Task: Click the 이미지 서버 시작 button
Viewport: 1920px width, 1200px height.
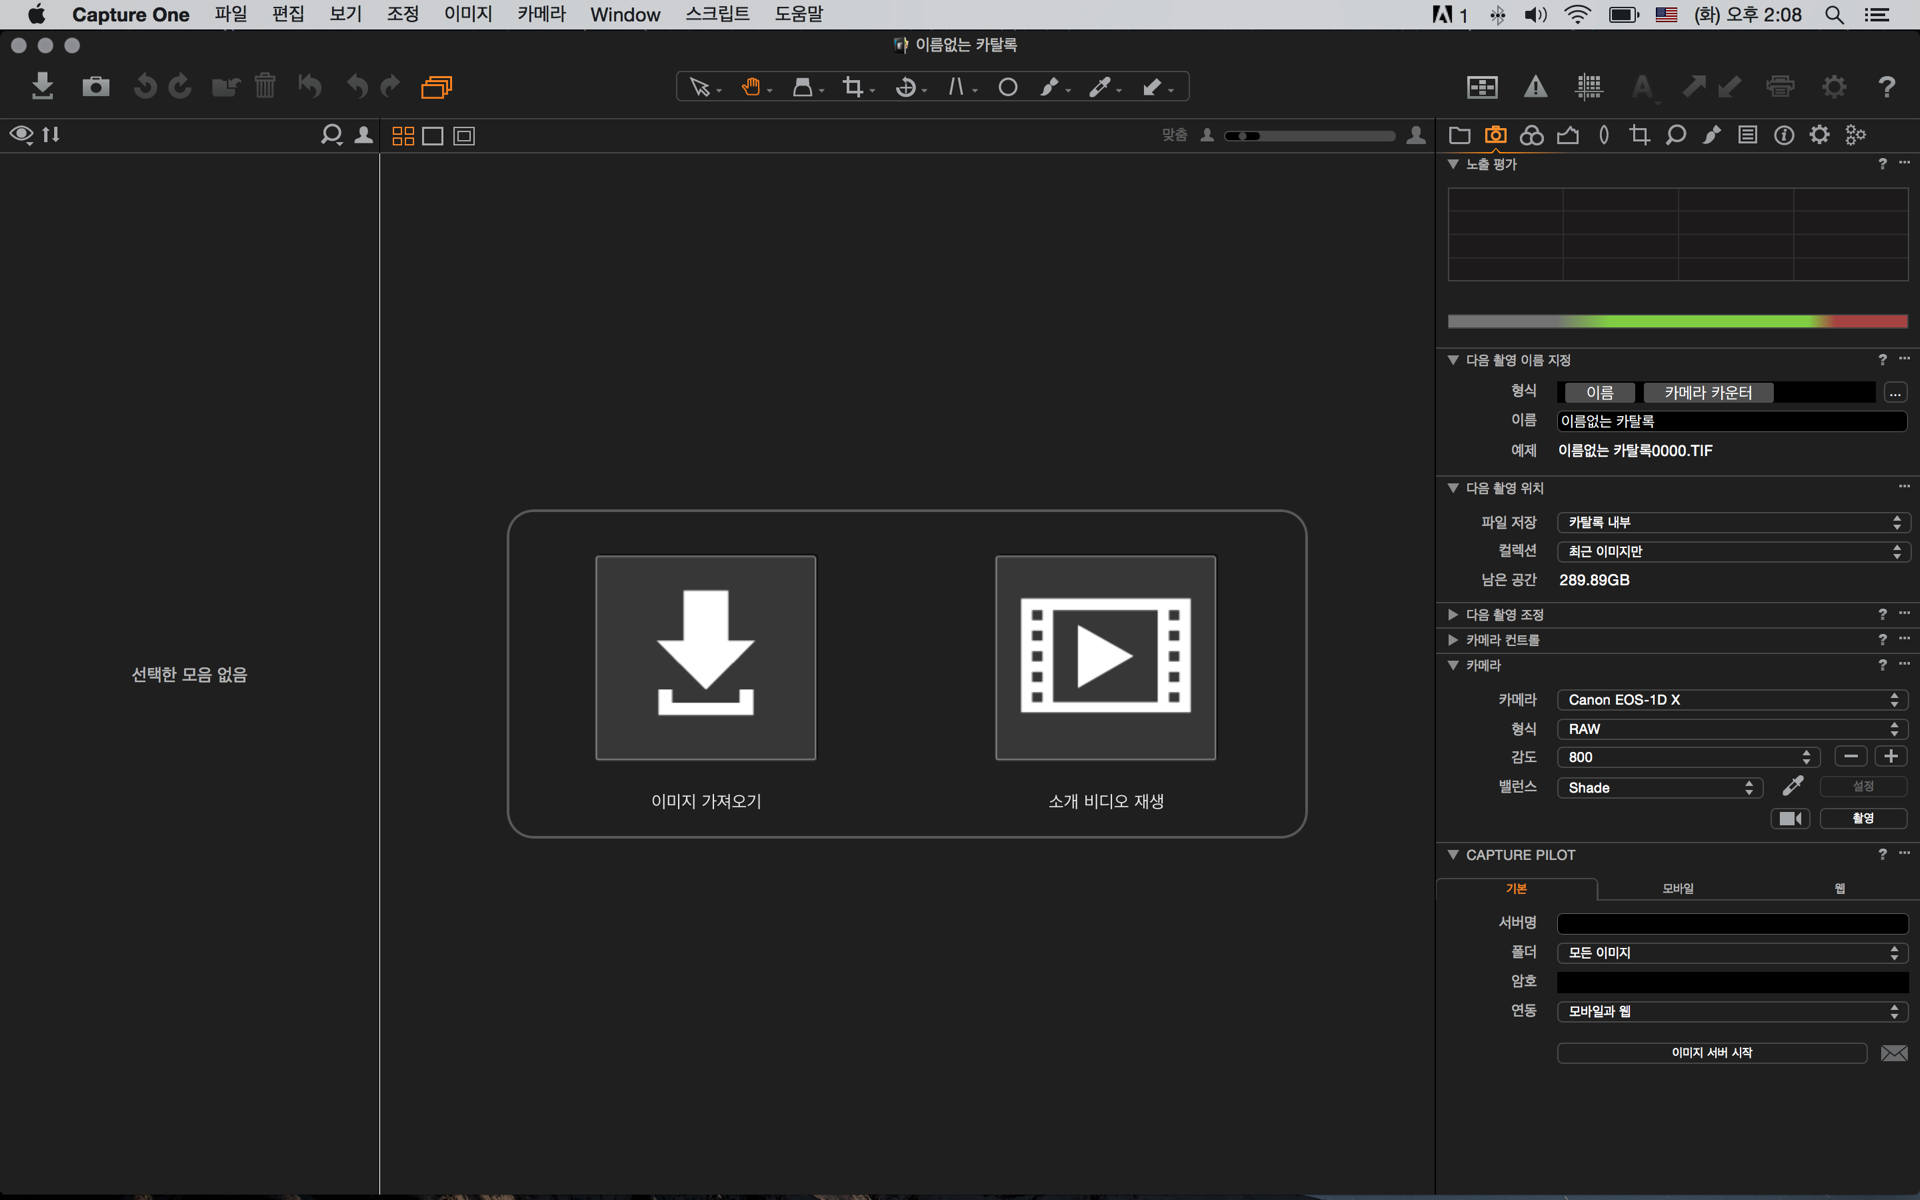Action: [1711, 1052]
